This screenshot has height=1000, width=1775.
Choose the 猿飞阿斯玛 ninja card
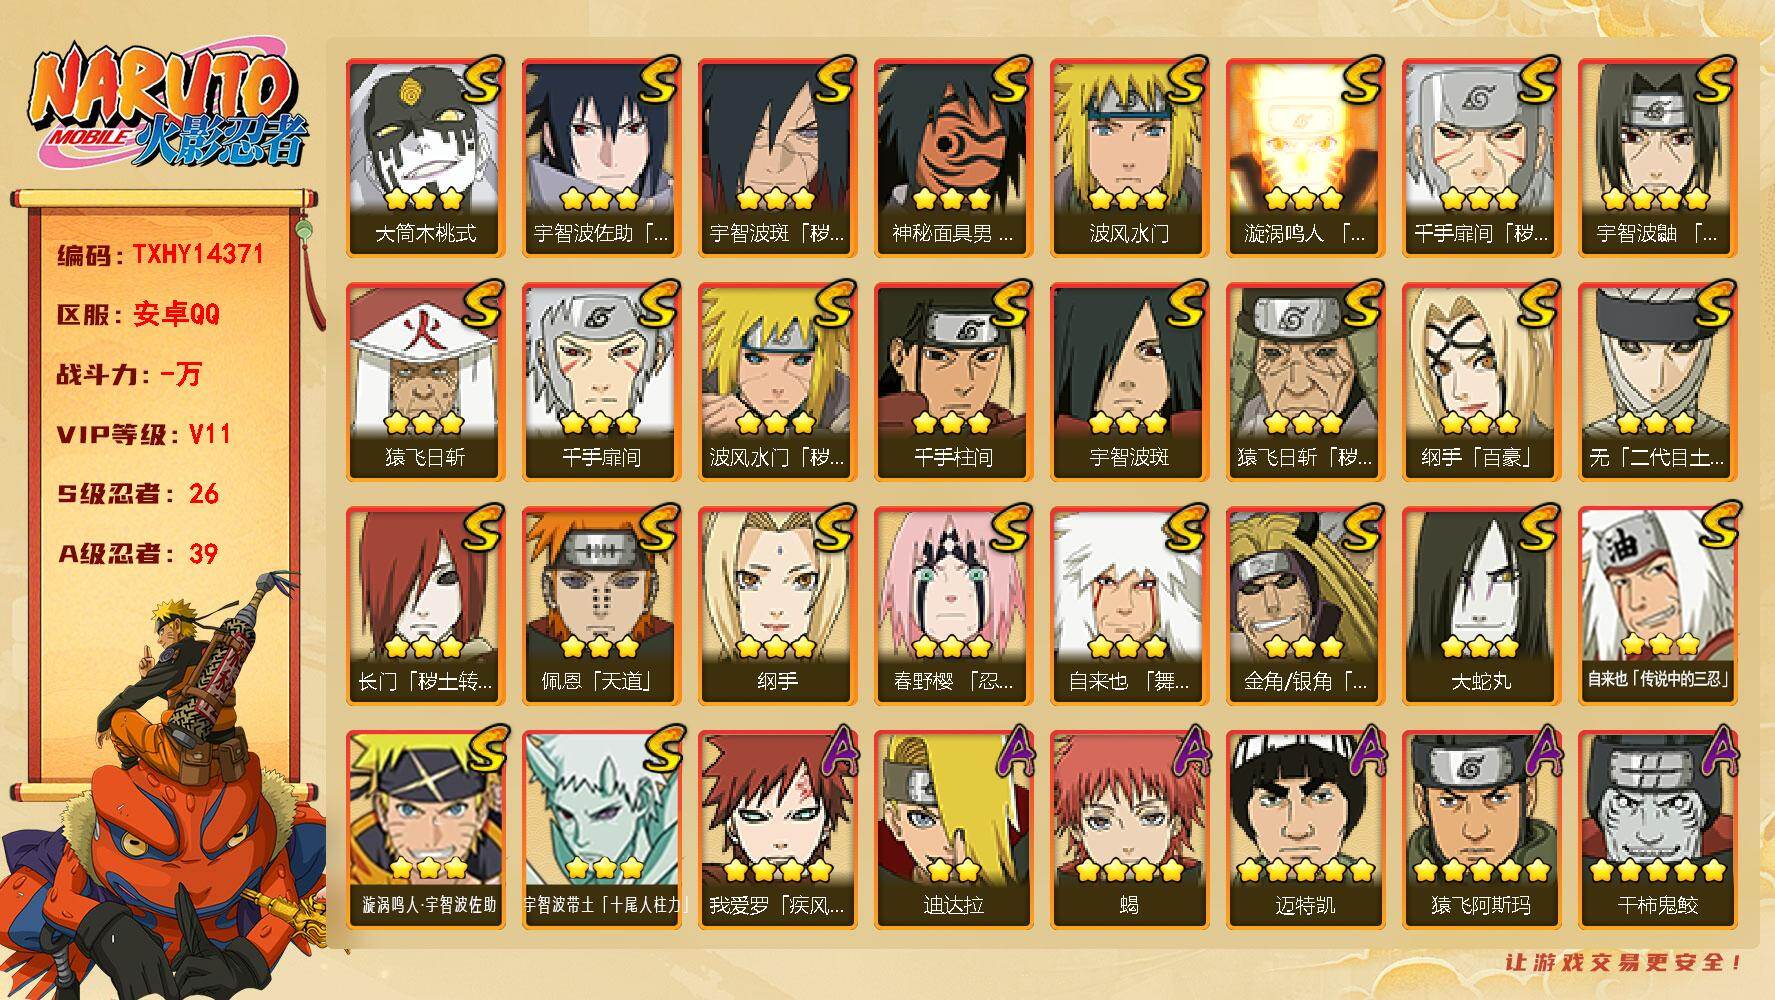[1481, 830]
